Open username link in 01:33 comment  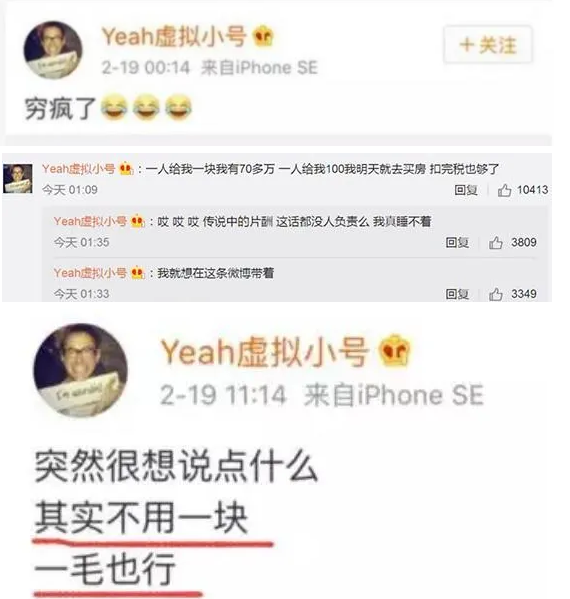pos(90,273)
